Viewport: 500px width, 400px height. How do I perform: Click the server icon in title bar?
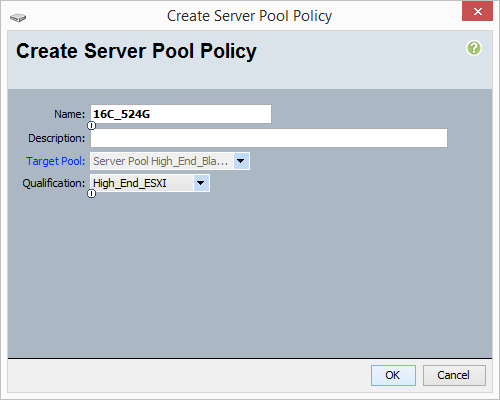[x=18, y=17]
